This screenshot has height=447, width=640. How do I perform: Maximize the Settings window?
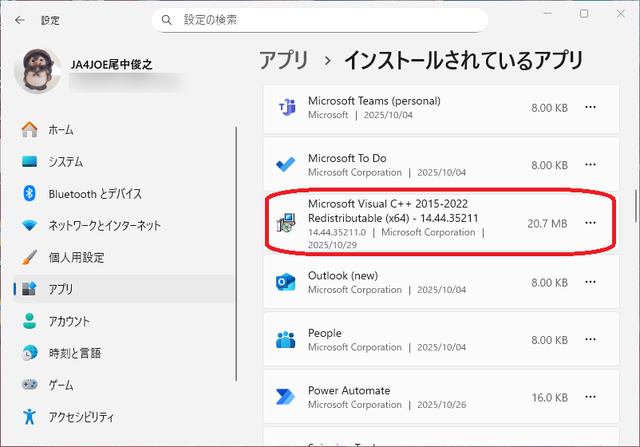point(584,13)
